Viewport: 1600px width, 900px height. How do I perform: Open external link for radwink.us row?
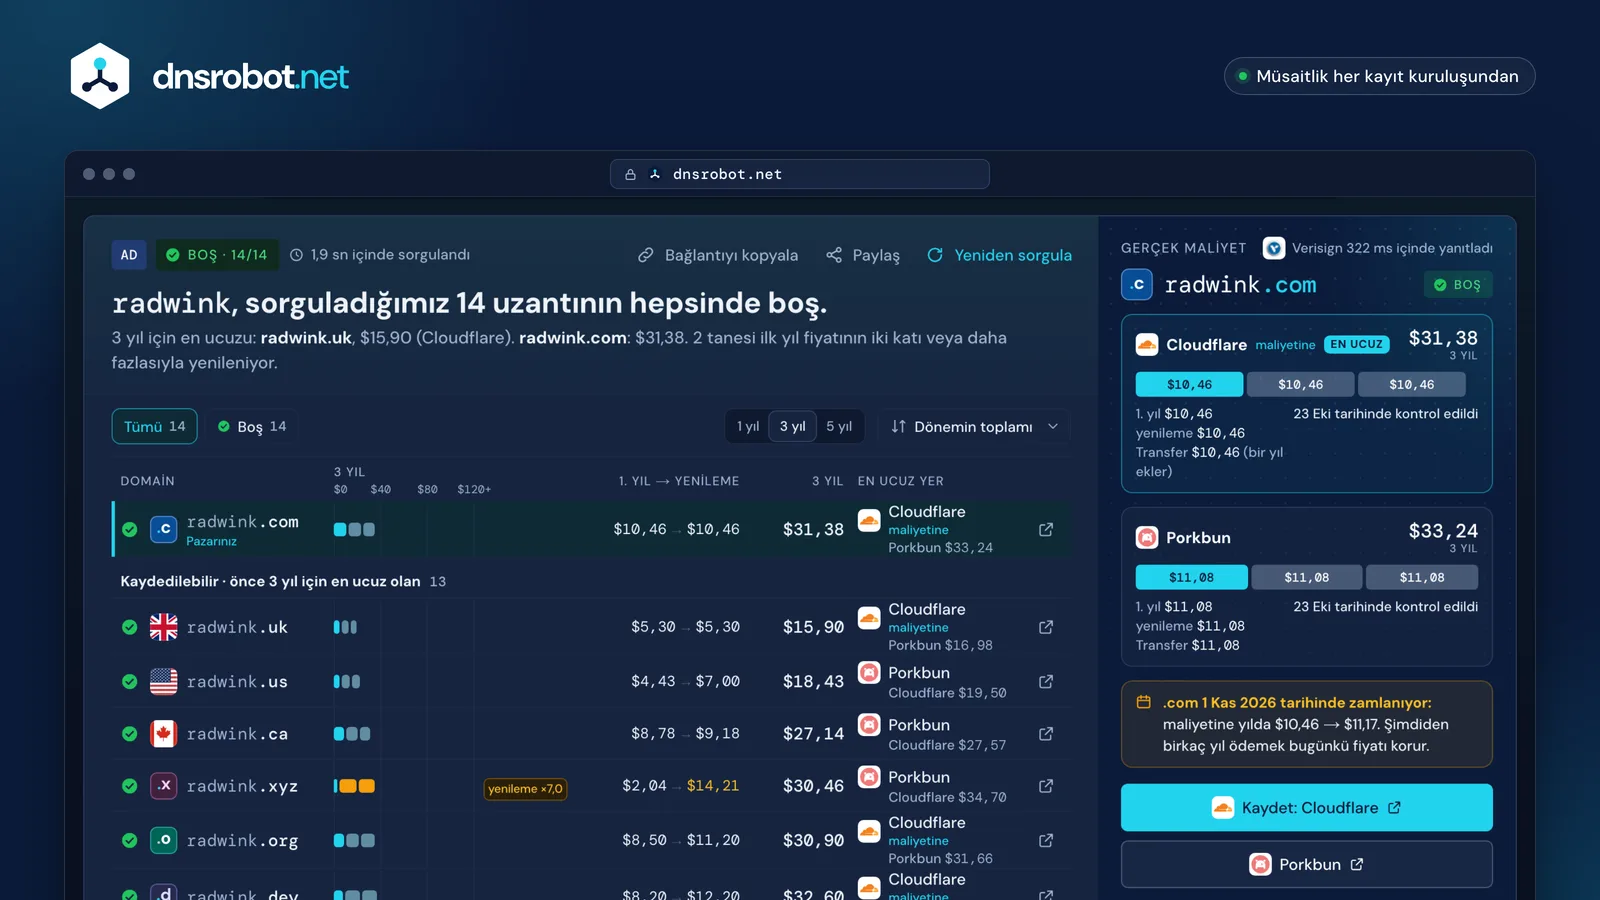(x=1046, y=681)
